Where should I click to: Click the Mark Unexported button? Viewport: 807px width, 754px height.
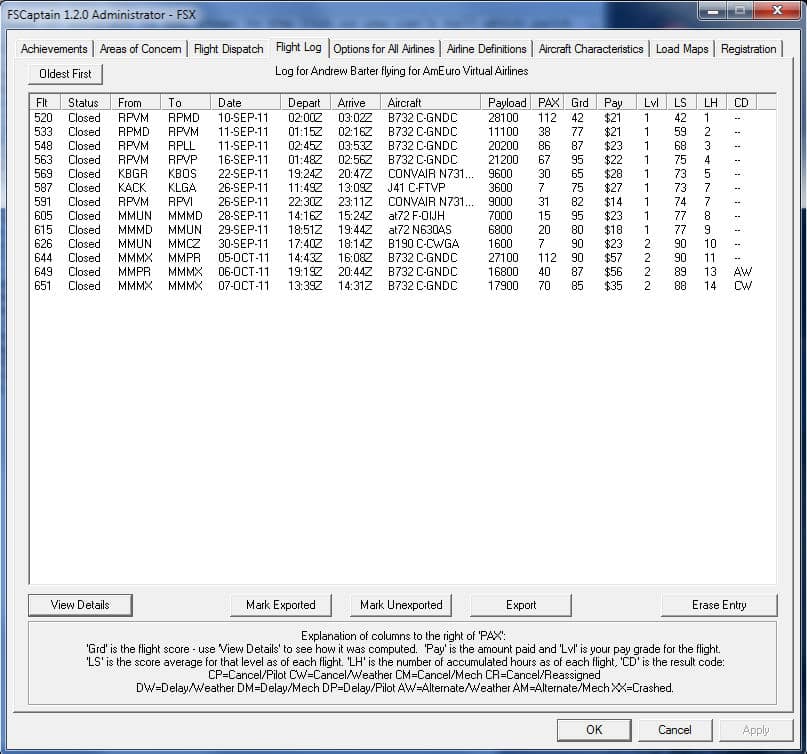[x=401, y=605]
